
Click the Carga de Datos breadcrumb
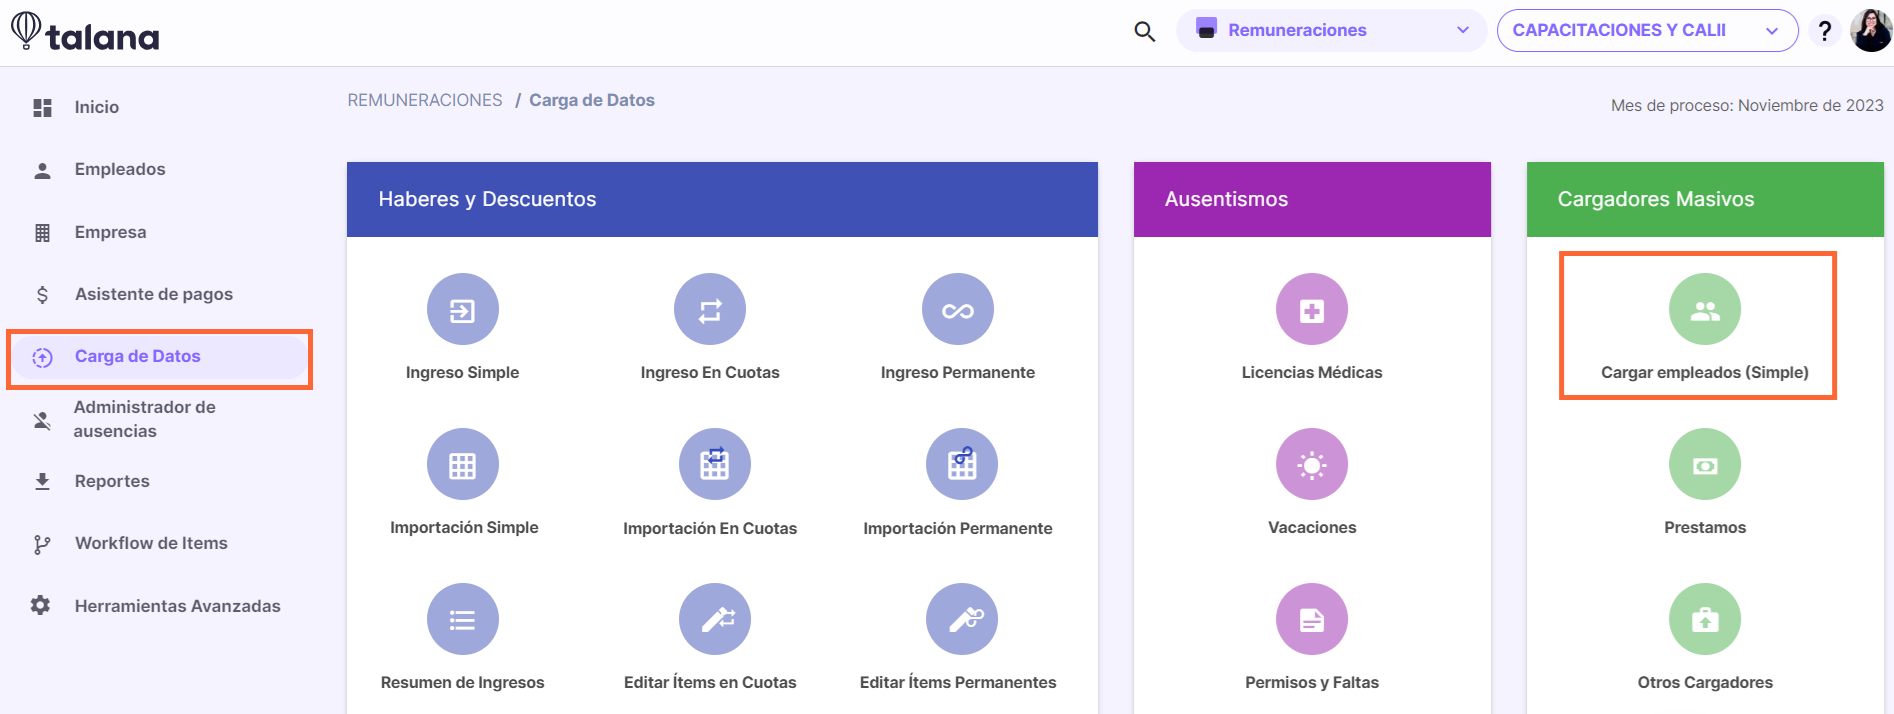pos(592,100)
